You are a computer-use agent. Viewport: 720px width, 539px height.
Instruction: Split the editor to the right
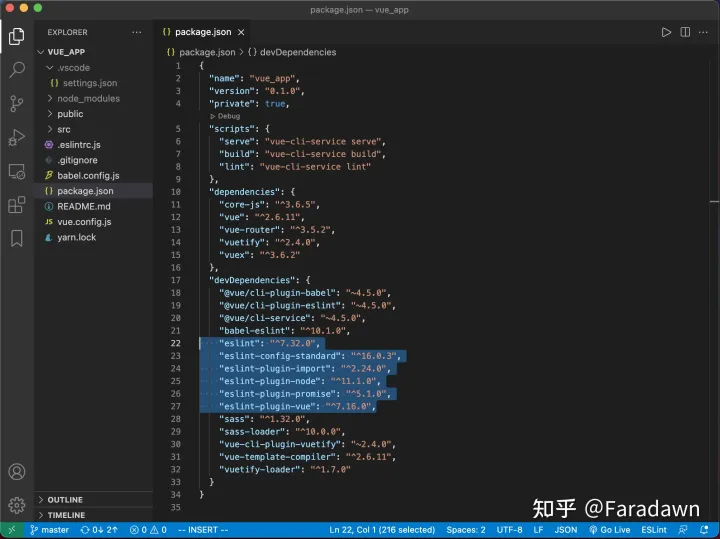click(685, 32)
